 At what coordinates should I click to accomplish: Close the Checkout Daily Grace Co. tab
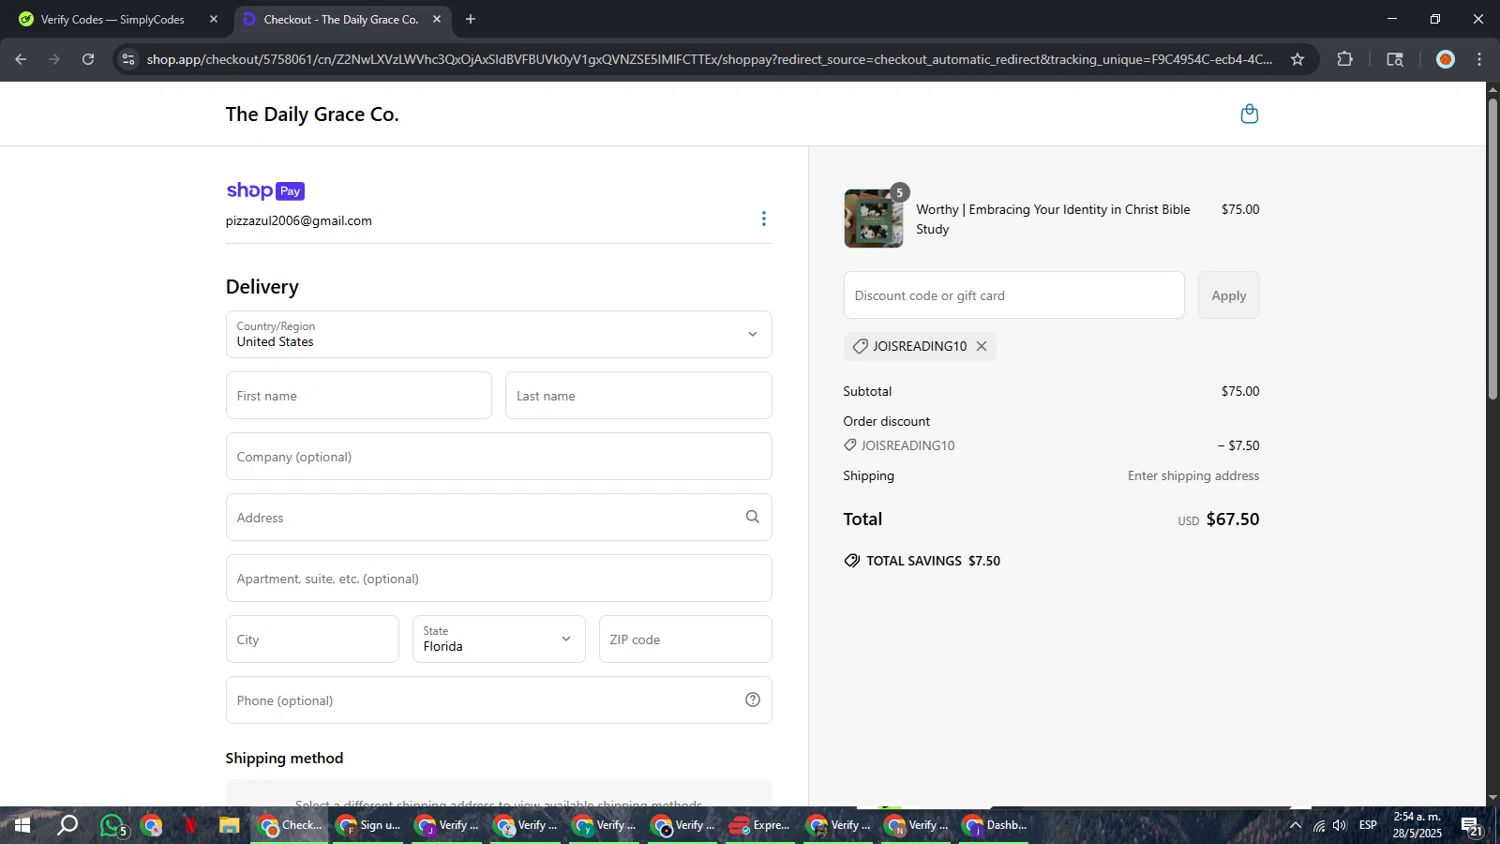click(x=437, y=19)
